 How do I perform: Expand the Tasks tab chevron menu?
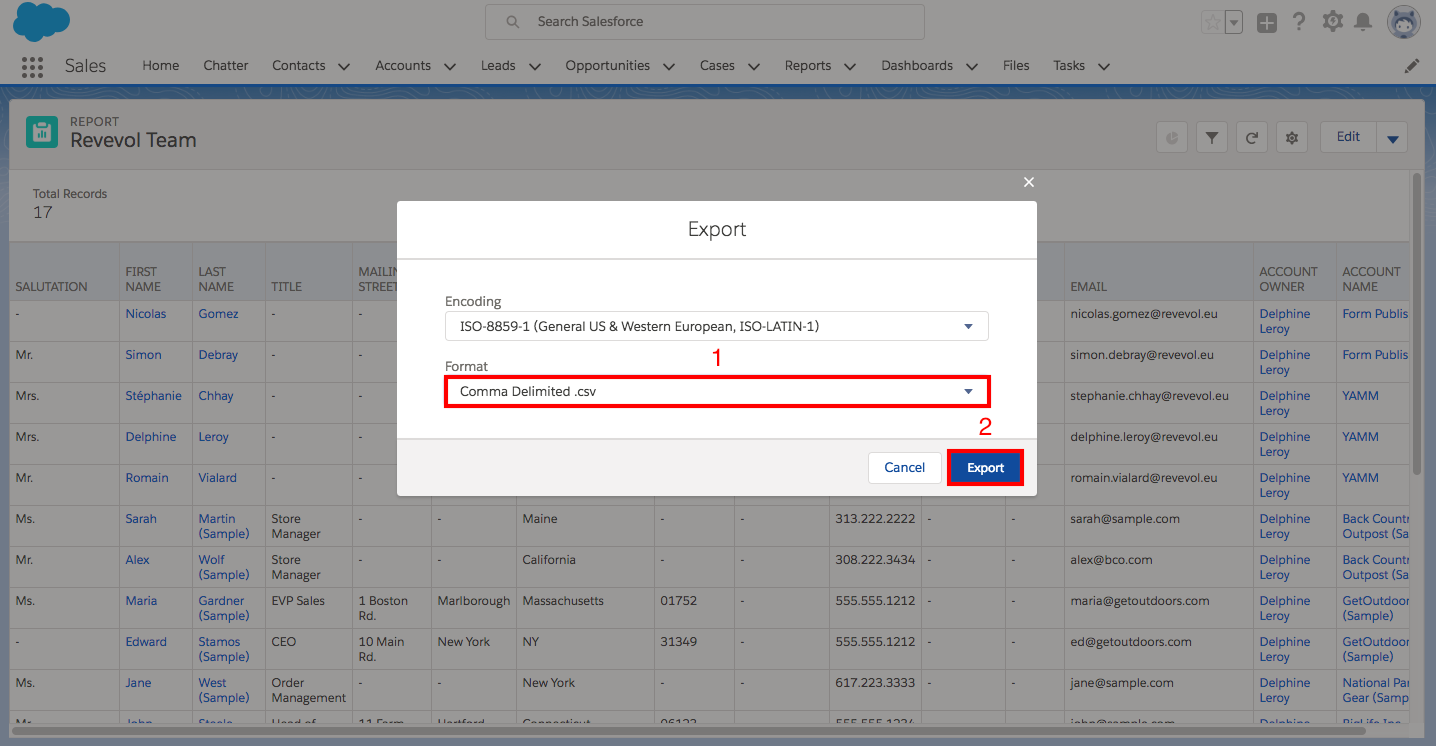point(1103,67)
